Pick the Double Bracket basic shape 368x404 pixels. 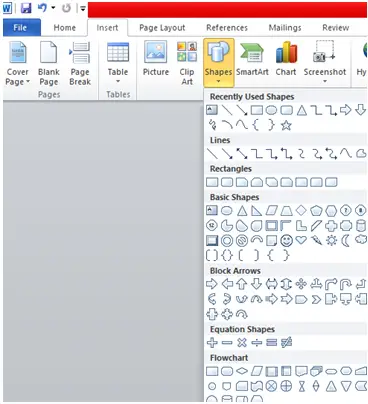212,255
